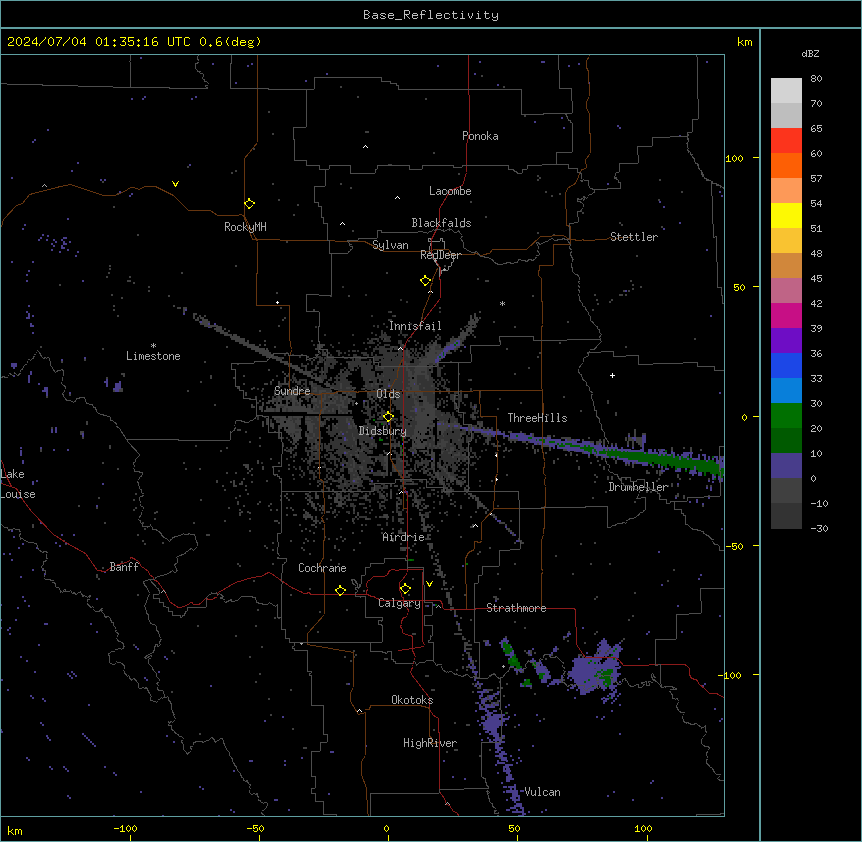The height and width of the screenshot is (842, 862).
Task: Select the pink 42-45 dBZ legend swatch
Action: point(786,291)
